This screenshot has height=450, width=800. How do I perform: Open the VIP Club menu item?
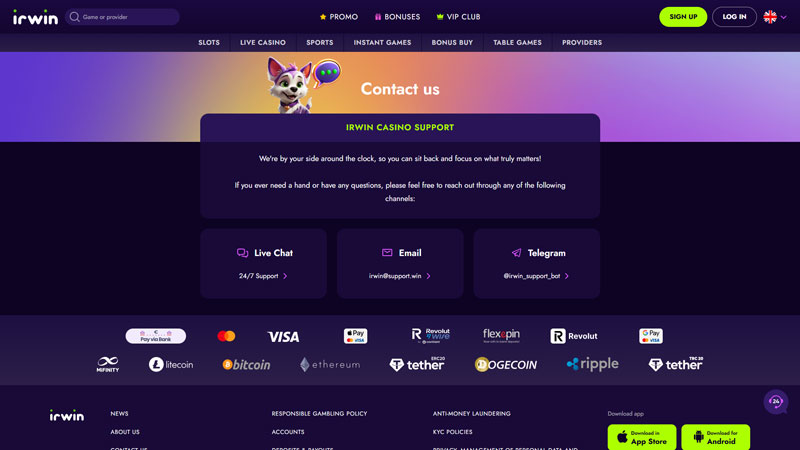[458, 17]
